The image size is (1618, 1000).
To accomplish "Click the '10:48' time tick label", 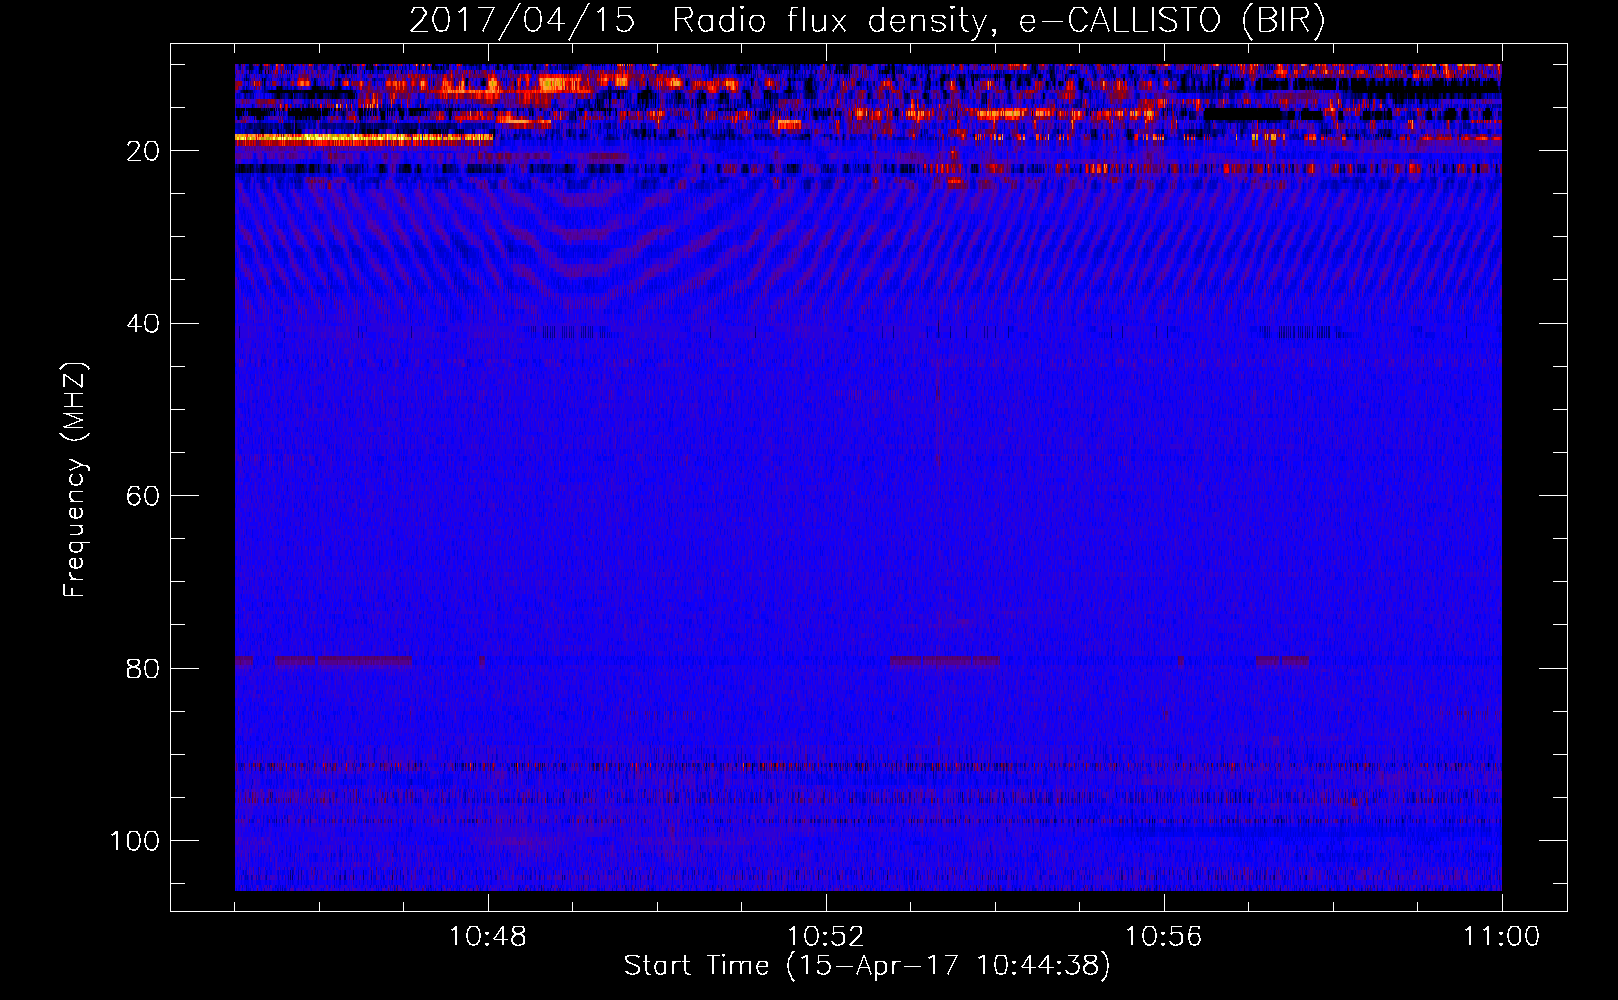I will 488,937.
